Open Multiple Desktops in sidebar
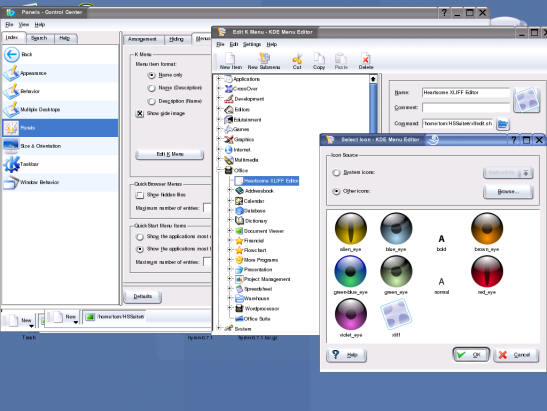Image resolution: width=547 pixels, height=411 pixels. point(60,109)
